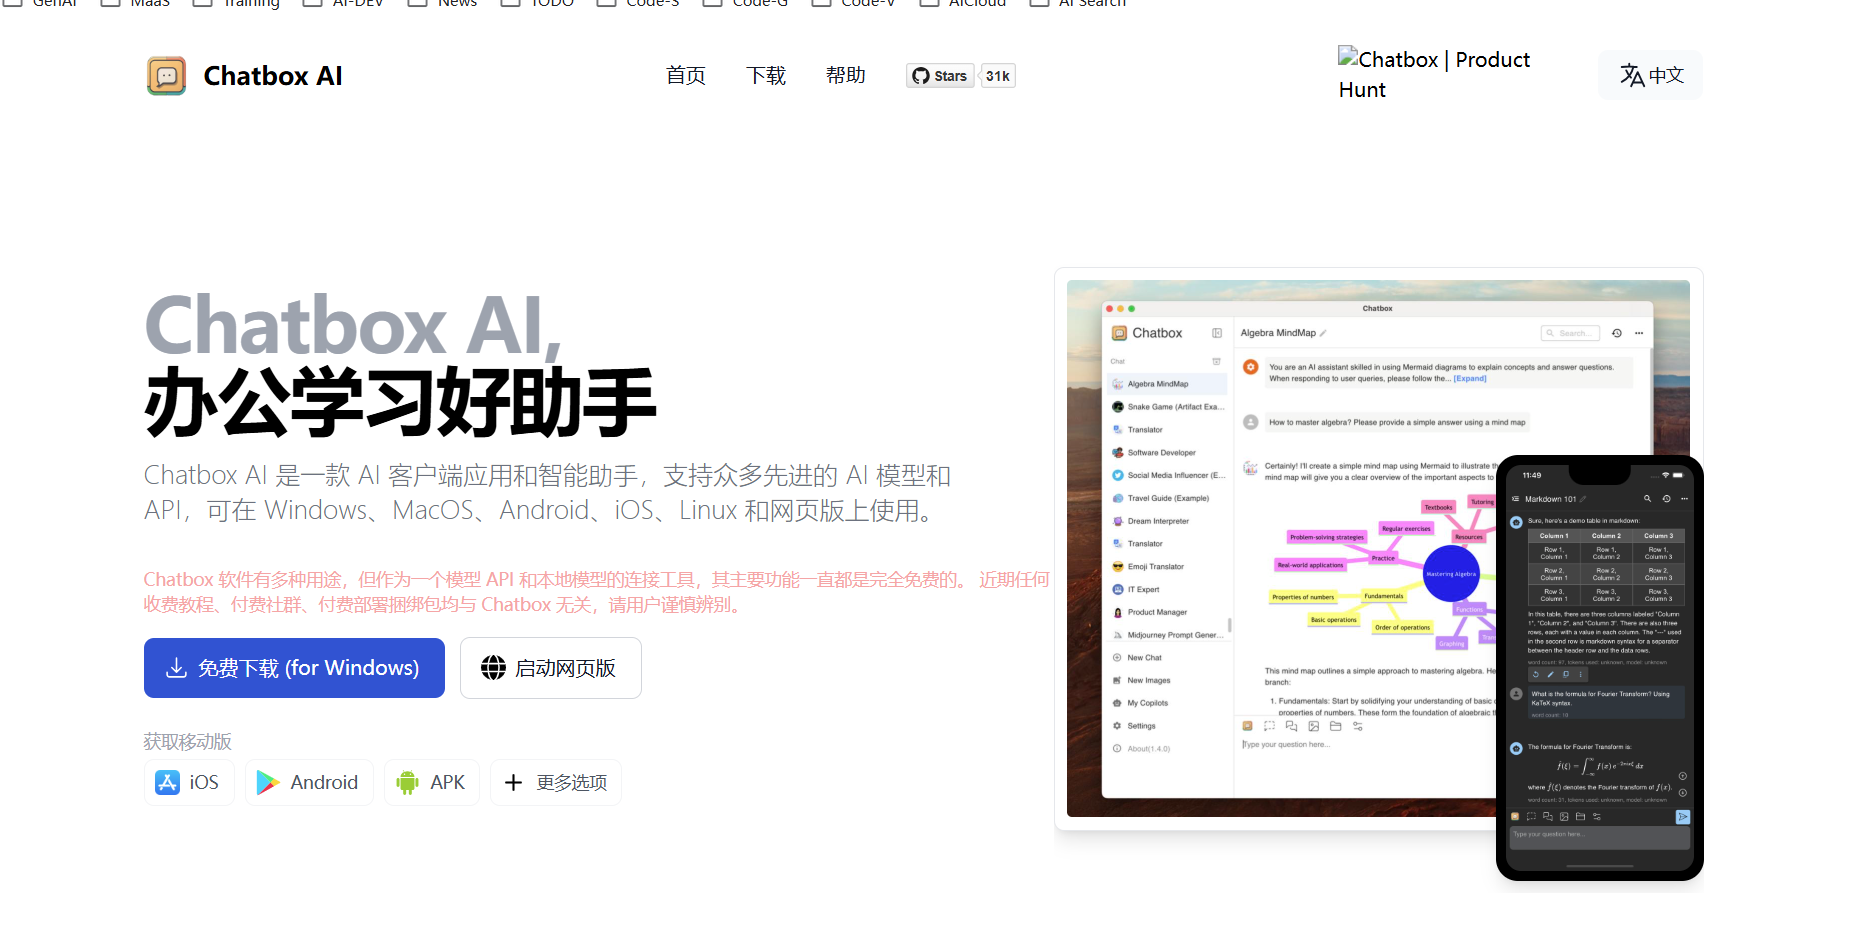This screenshot has width=1871, height=949.
Task: Click the 'Chatbox AI,' gray heading
Action: coord(353,325)
